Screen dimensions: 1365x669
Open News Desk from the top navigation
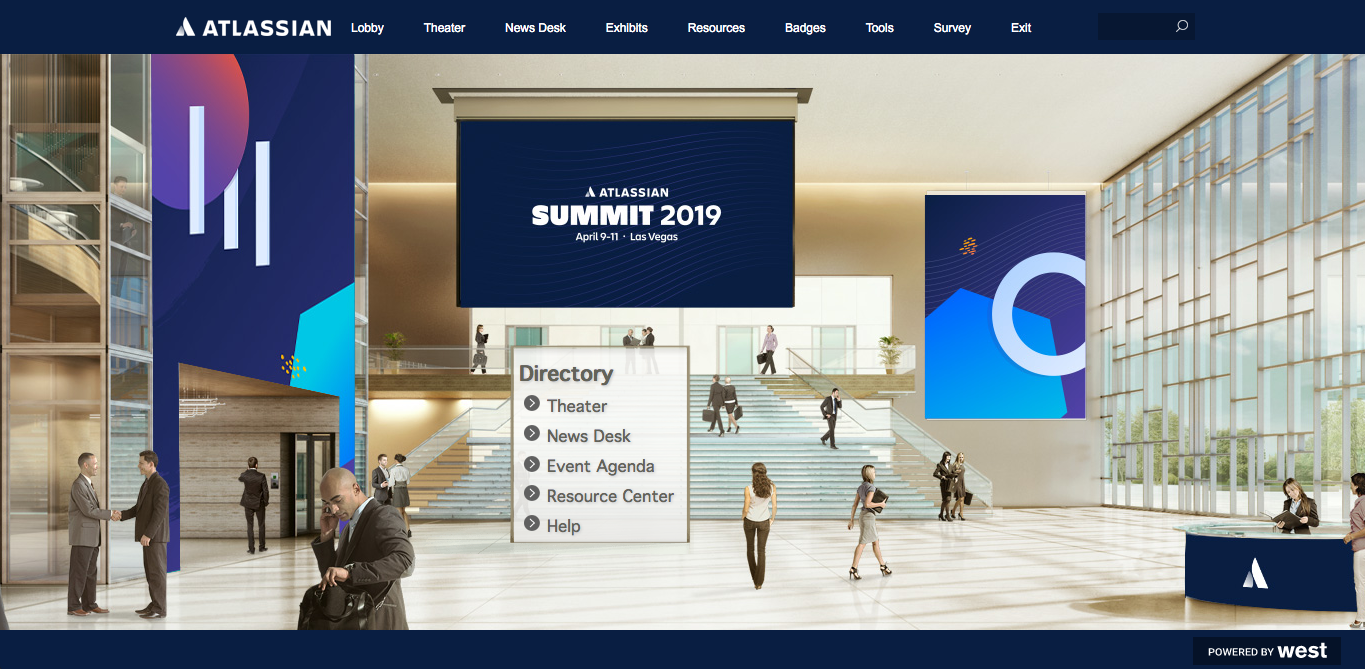[535, 28]
